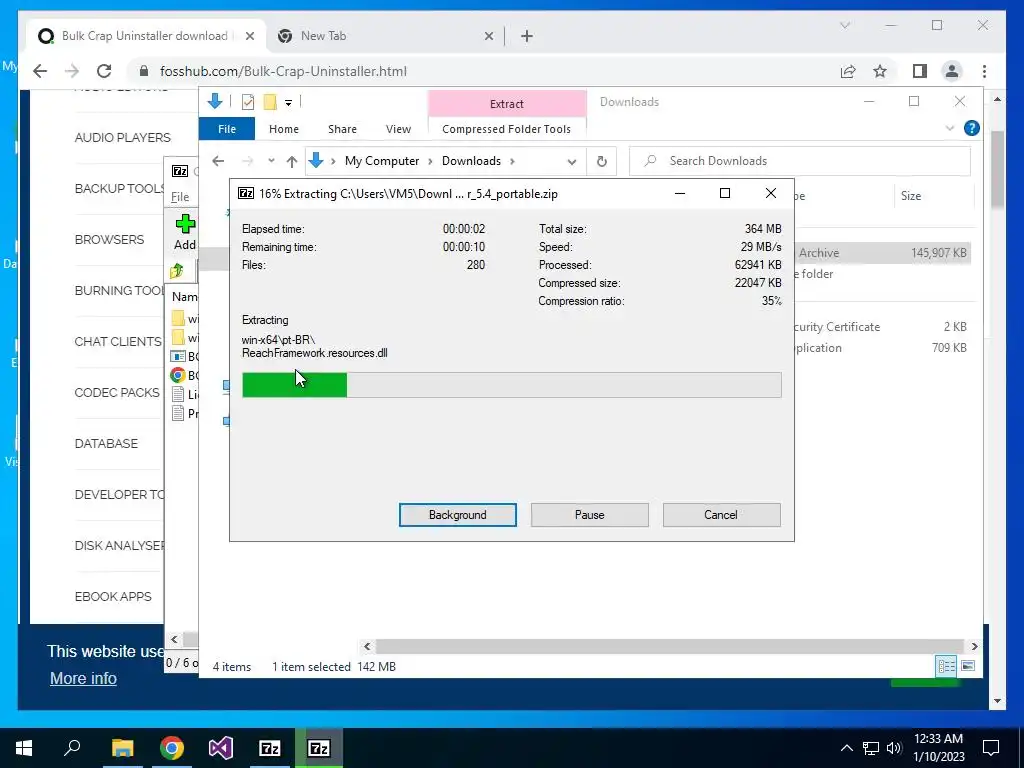This screenshot has width=1024, height=768.
Task: Share this page icon in Chrome
Action: tap(848, 71)
